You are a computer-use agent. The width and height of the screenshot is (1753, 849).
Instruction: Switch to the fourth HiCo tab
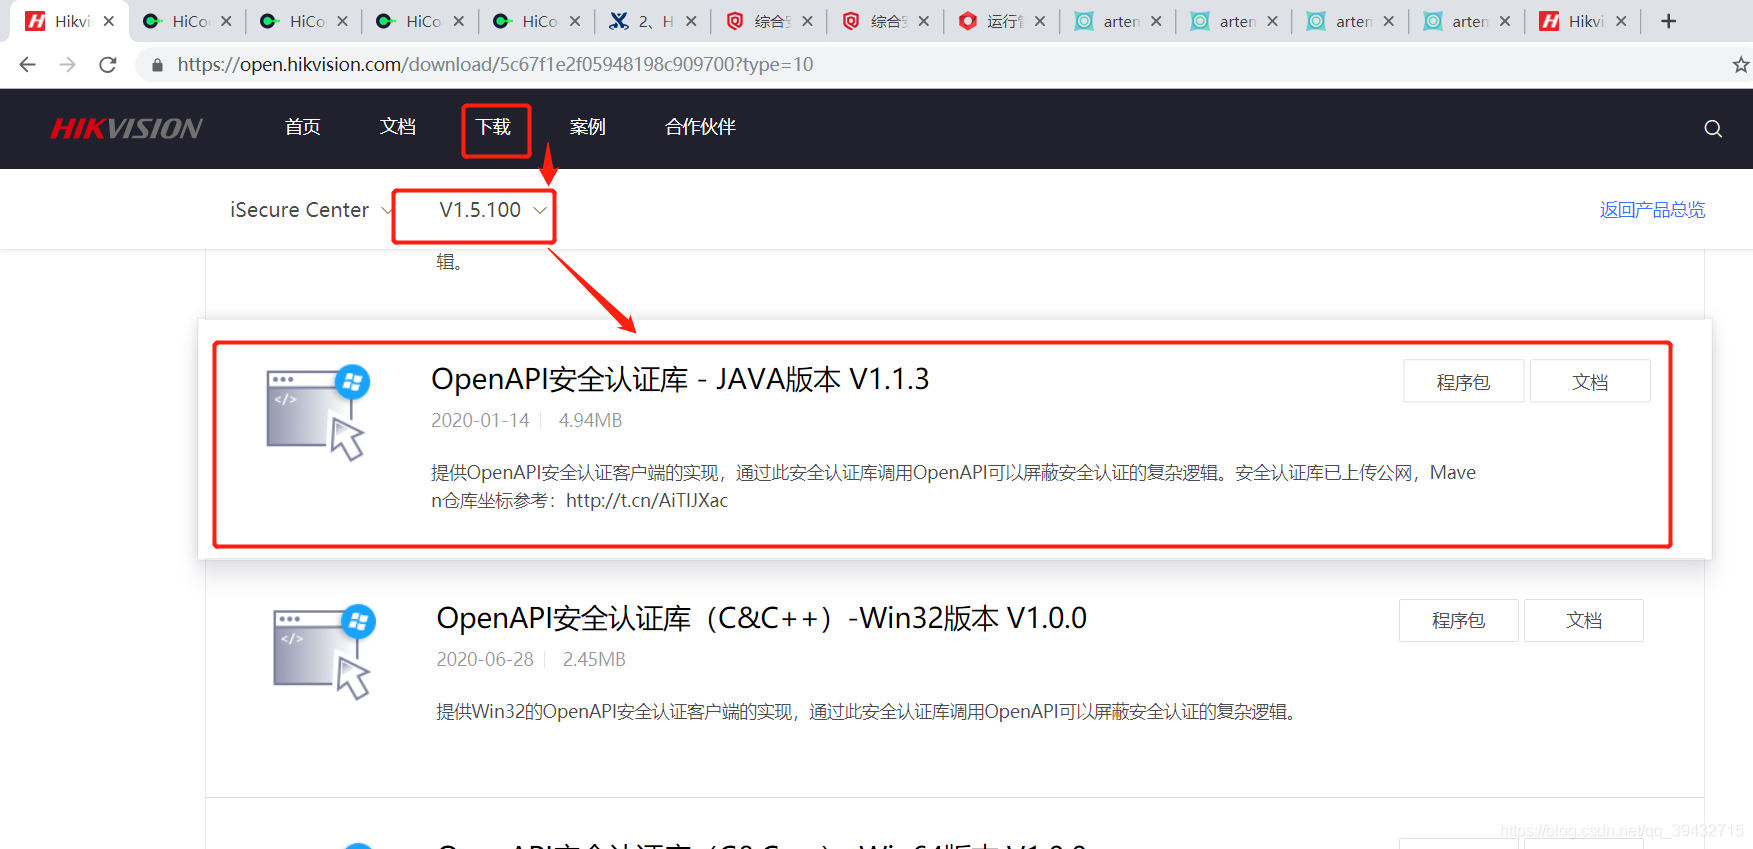(x=537, y=21)
